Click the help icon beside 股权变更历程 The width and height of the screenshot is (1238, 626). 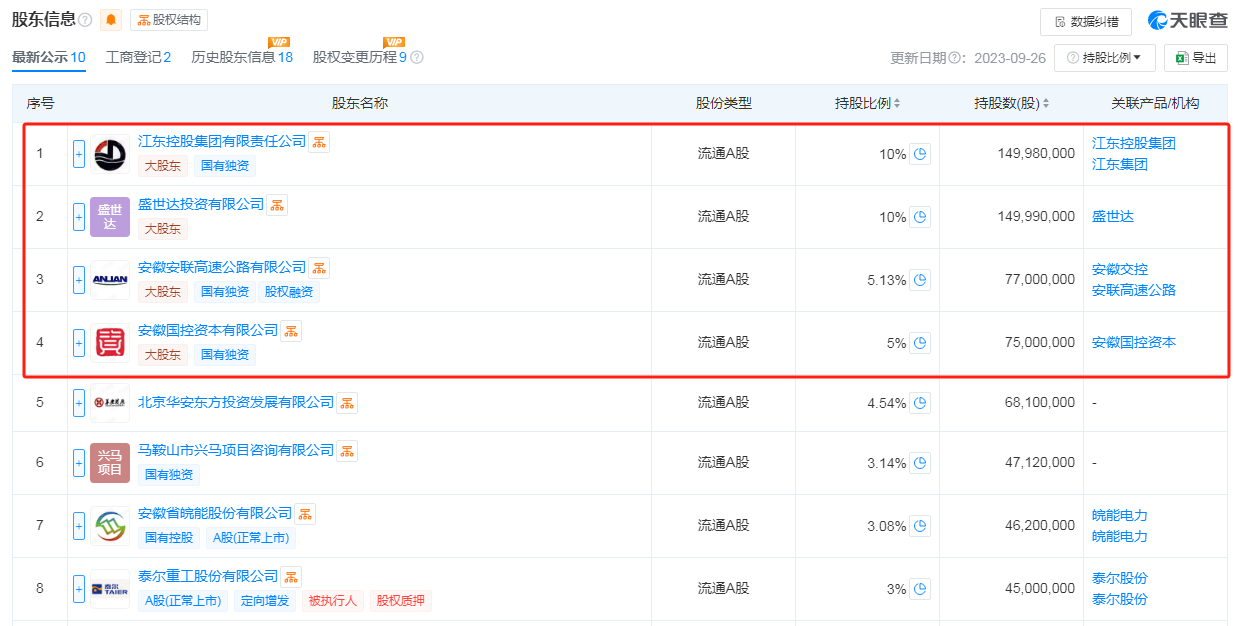[417, 58]
